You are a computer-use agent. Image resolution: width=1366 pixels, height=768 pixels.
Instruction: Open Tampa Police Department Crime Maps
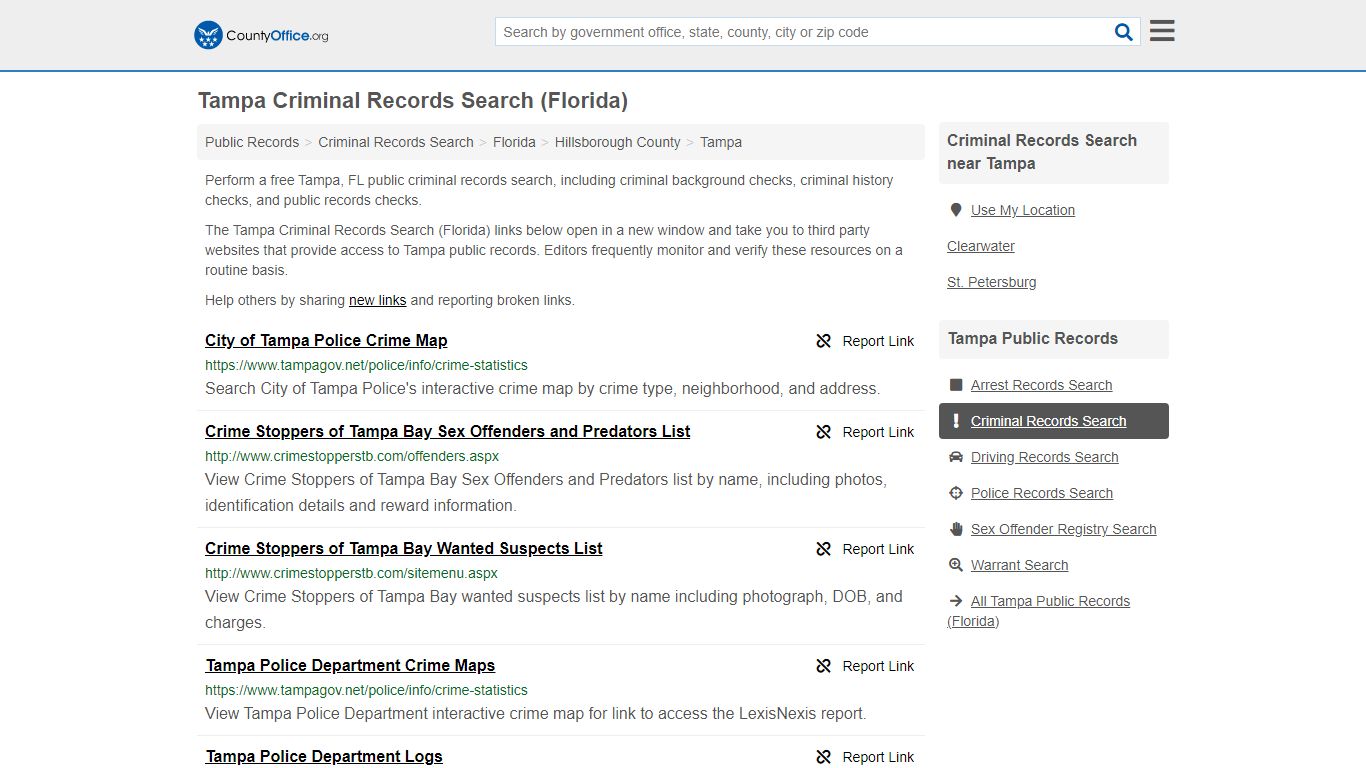point(350,665)
